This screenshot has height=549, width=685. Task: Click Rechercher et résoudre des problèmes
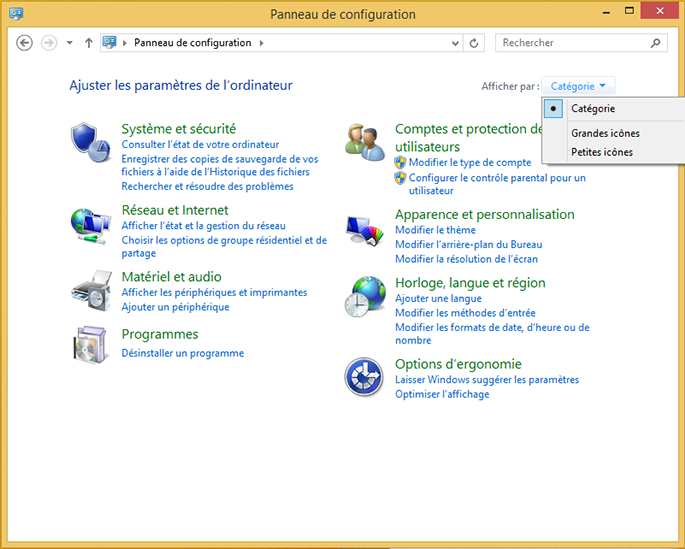(x=208, y=186)
